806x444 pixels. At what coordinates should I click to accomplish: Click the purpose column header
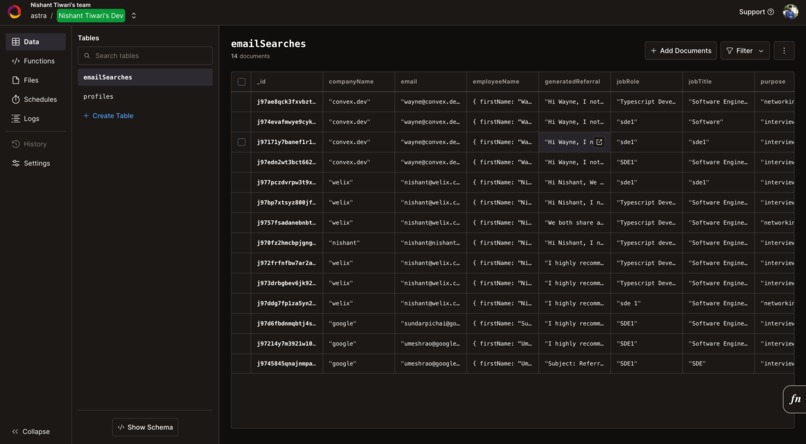tap(774, 82)
